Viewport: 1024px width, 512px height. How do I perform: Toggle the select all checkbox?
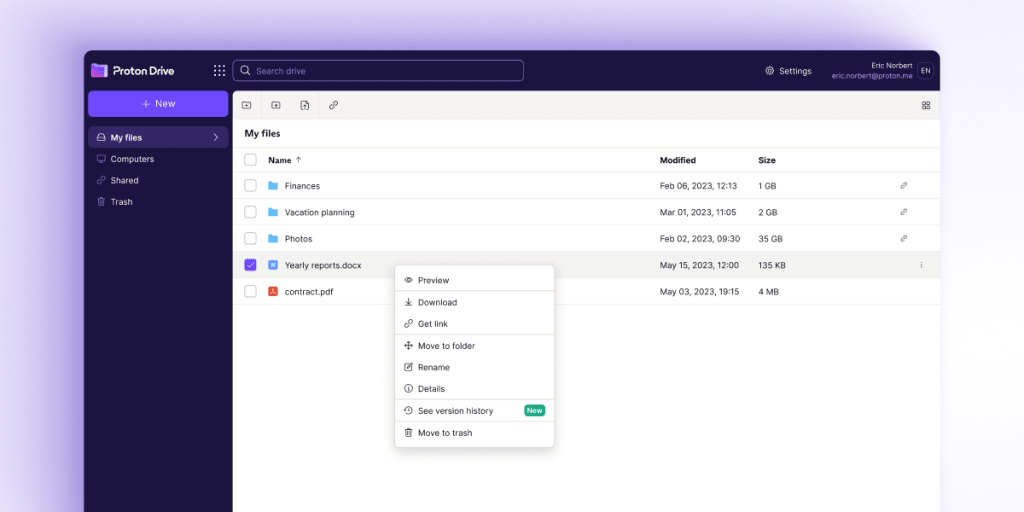click(x=250, y=159)
